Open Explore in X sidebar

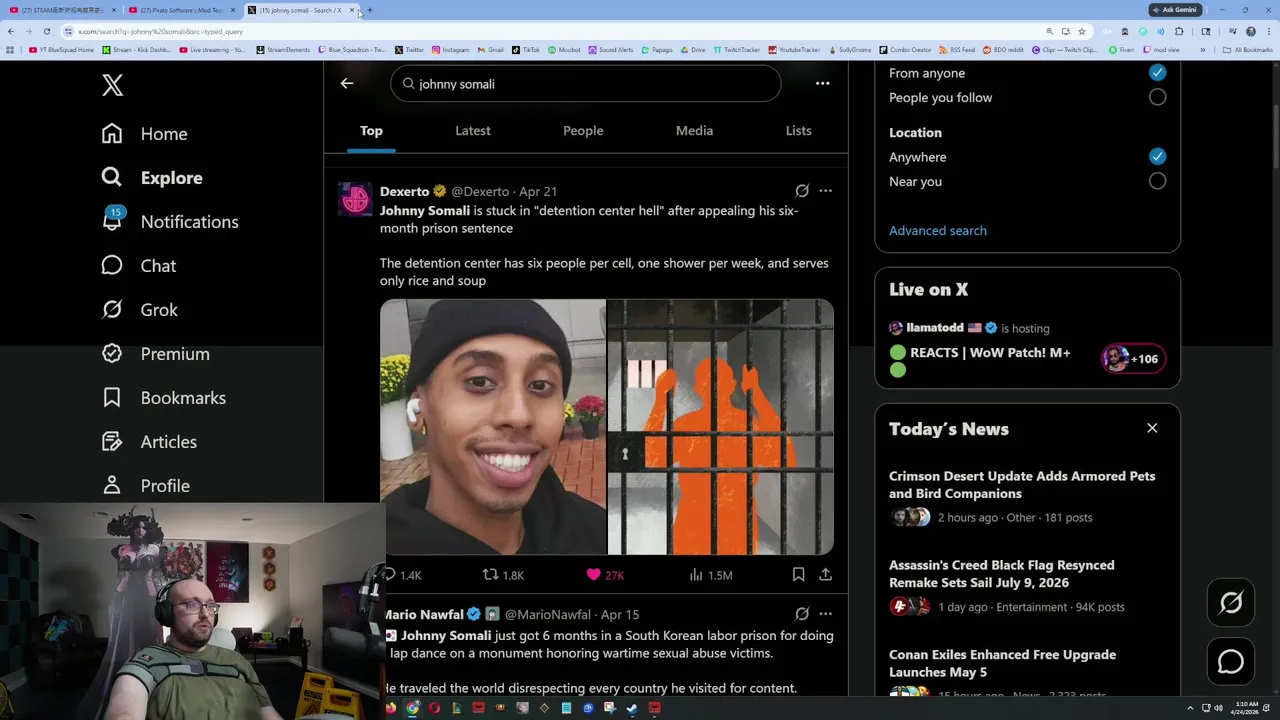pyautogui.click(x=151, y=178)
